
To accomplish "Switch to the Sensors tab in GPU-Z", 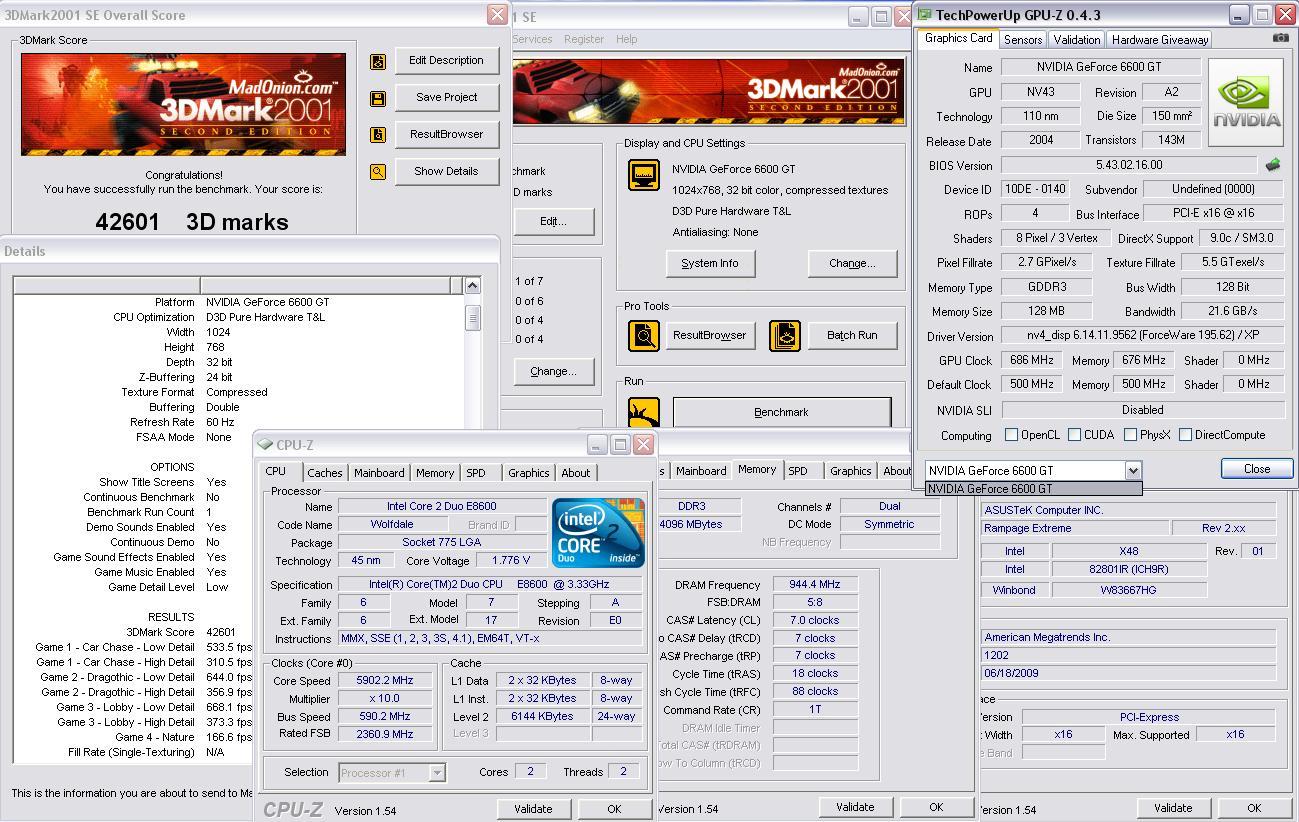I will click(x=1023, y=40).
